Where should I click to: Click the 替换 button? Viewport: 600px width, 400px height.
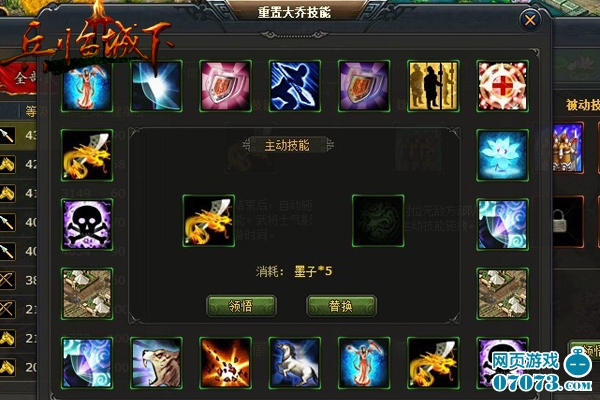coord(341,306)
